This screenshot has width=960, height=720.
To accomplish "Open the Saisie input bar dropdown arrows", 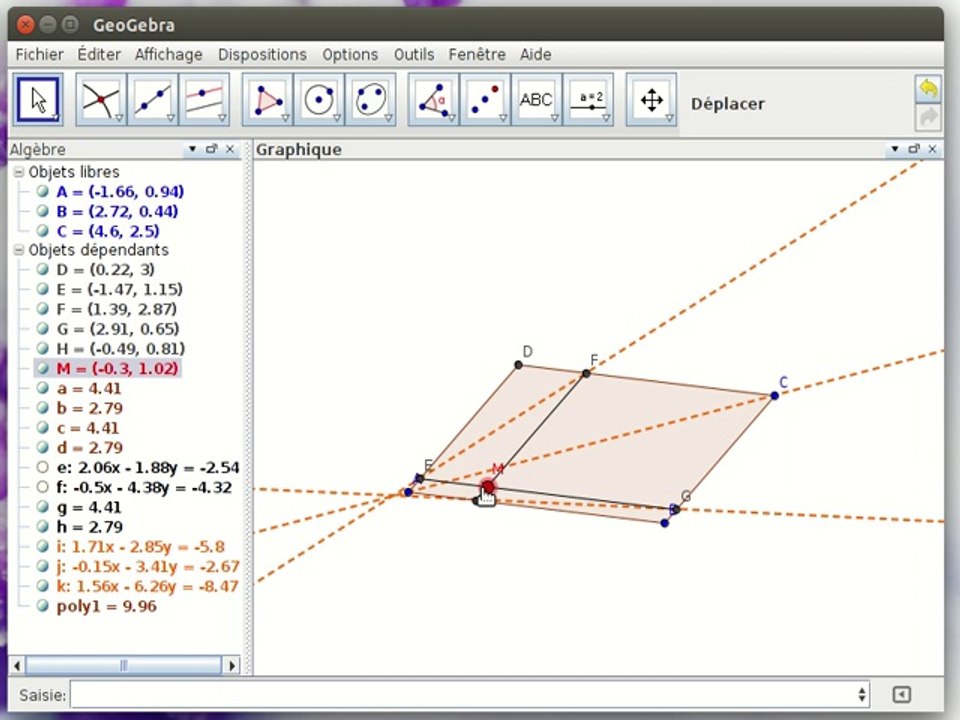I will click(x=861, y=694).
